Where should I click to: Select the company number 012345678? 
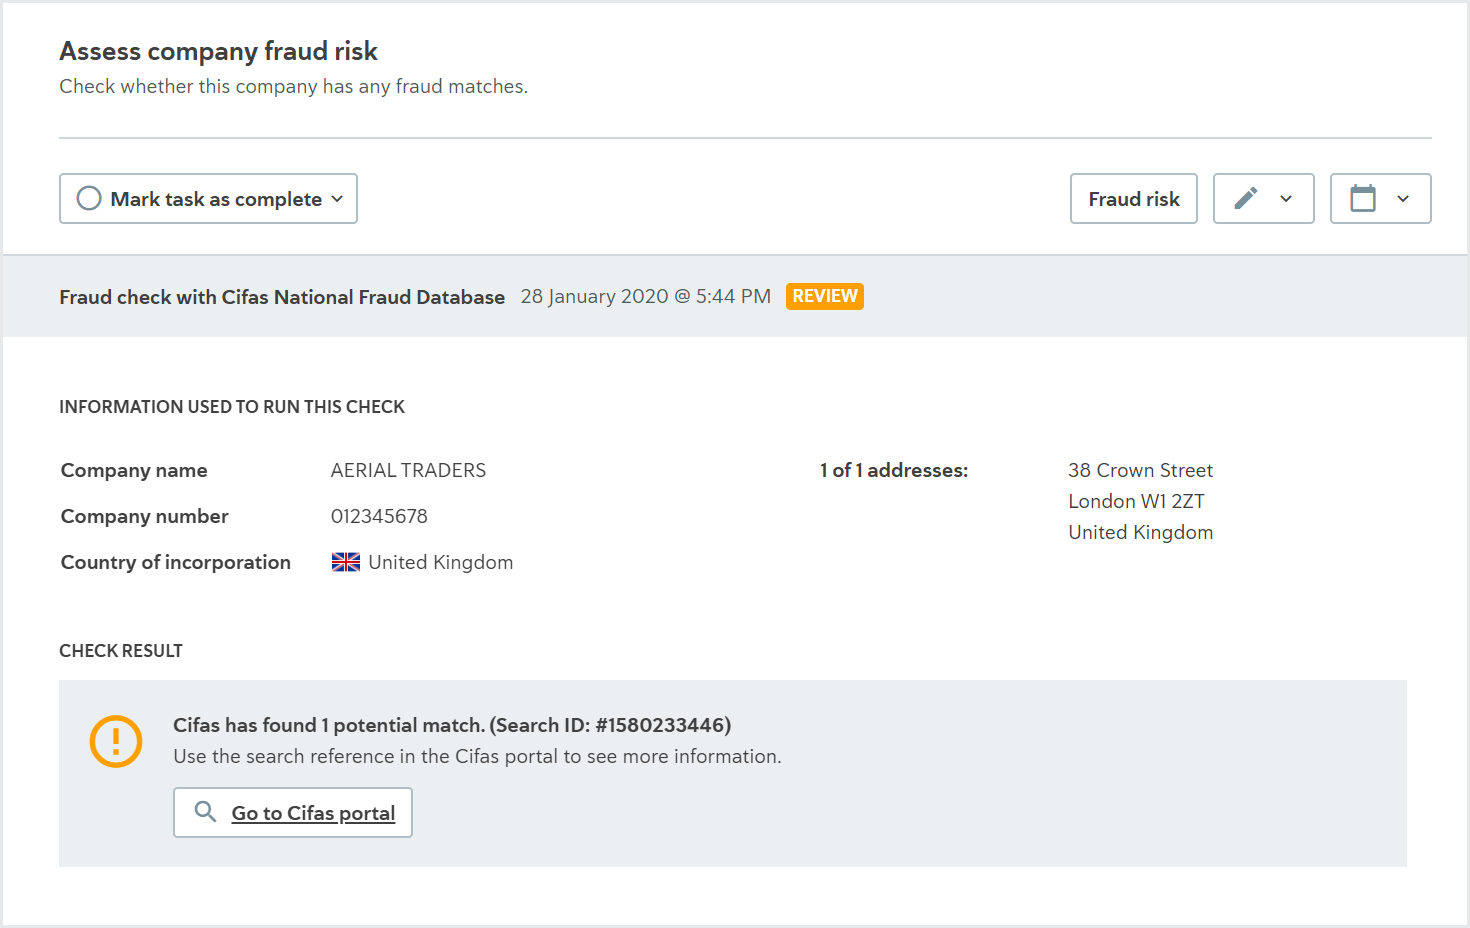click(379, 516)
